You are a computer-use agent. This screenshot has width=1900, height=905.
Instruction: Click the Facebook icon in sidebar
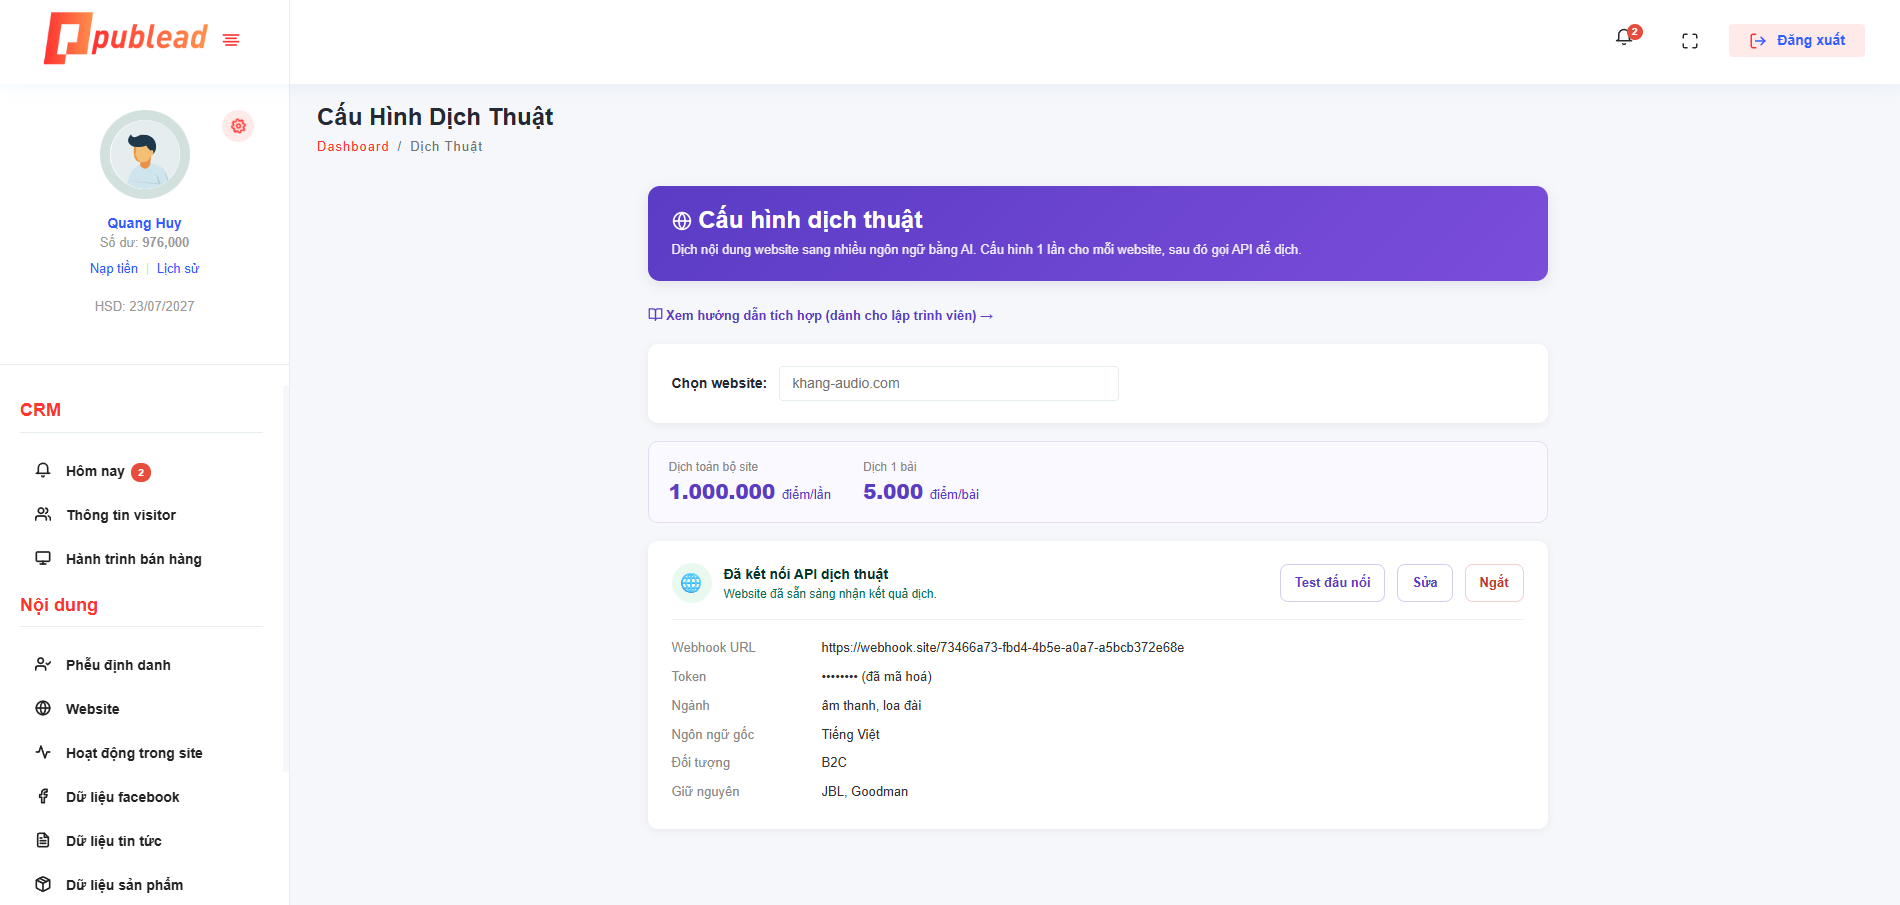click(43, 796)
